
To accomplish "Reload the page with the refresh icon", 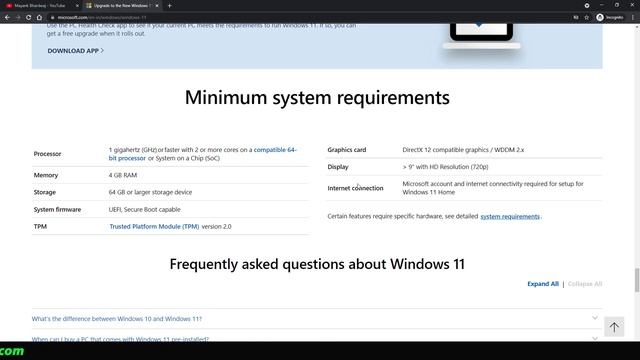I will [x=28, y=17].
